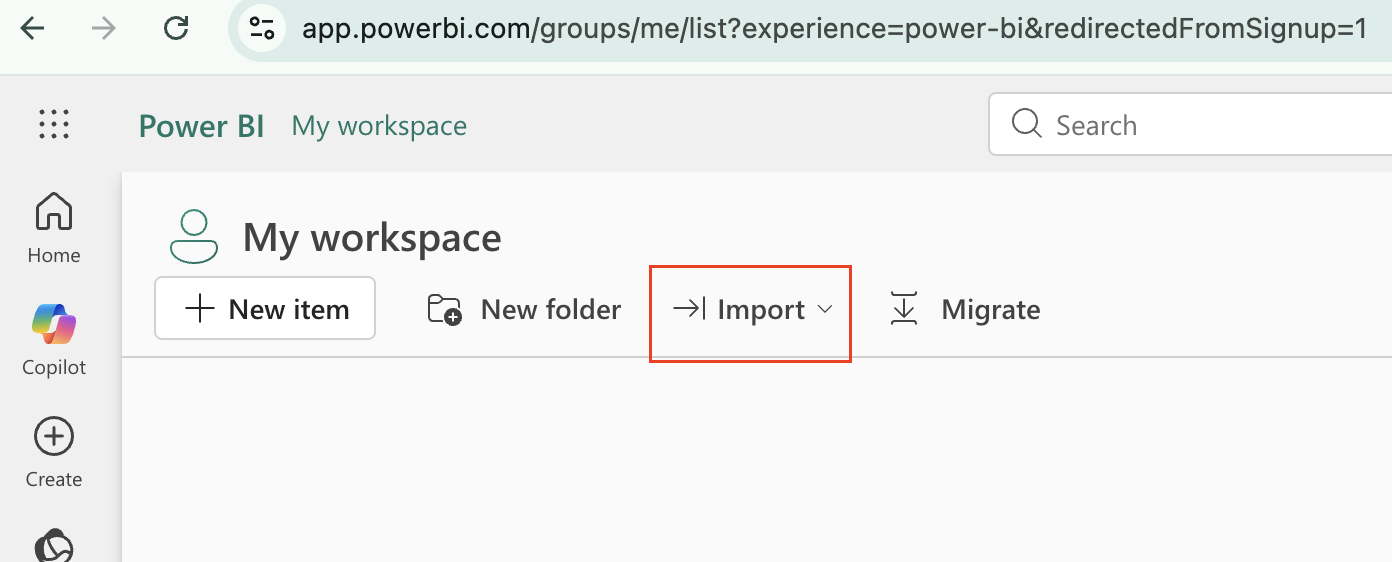Select the Migrate option

tap(964, 310)
